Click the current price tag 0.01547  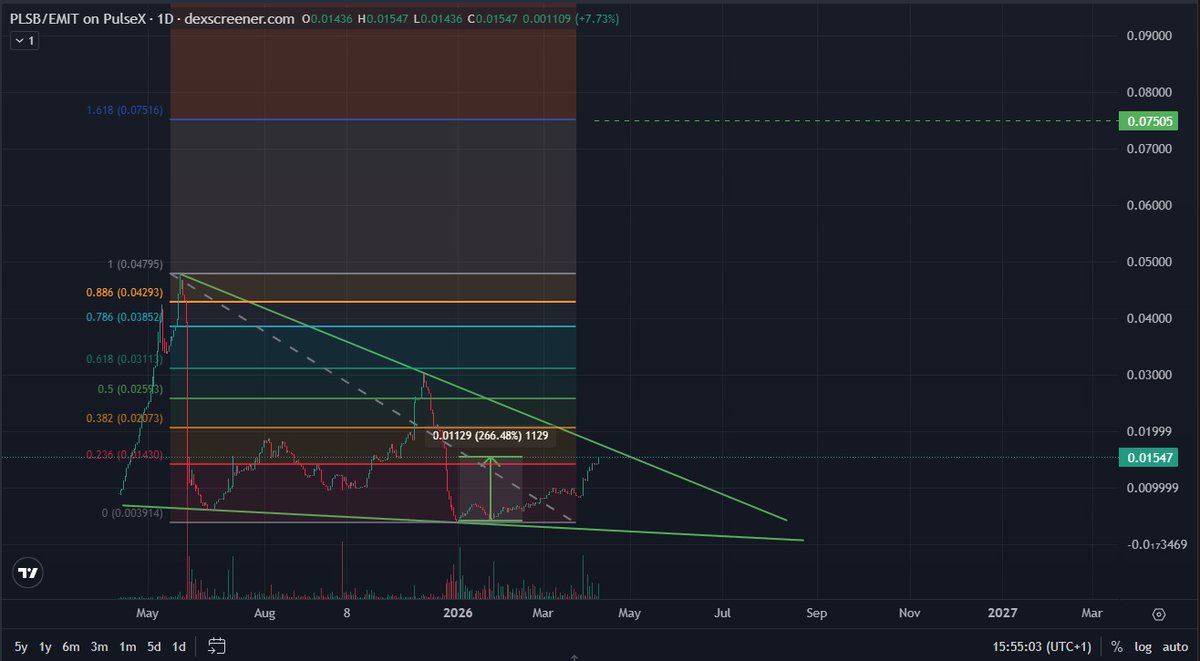coord(1144,457)
